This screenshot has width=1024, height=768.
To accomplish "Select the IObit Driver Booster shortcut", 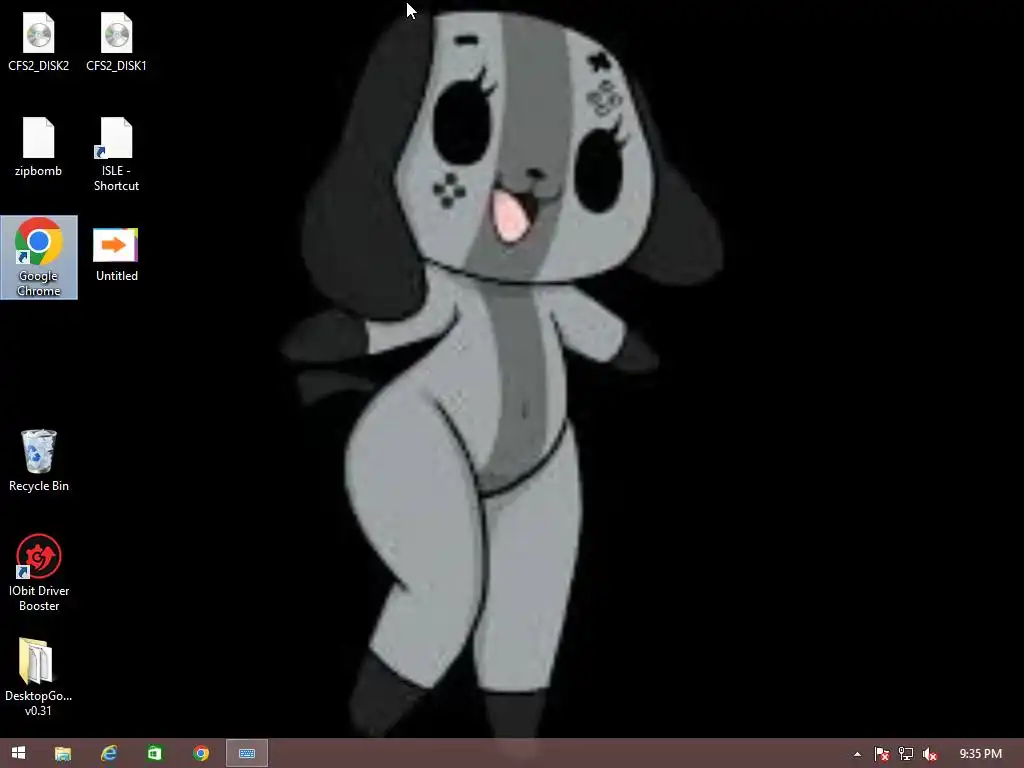I will (x=39, y=556).
